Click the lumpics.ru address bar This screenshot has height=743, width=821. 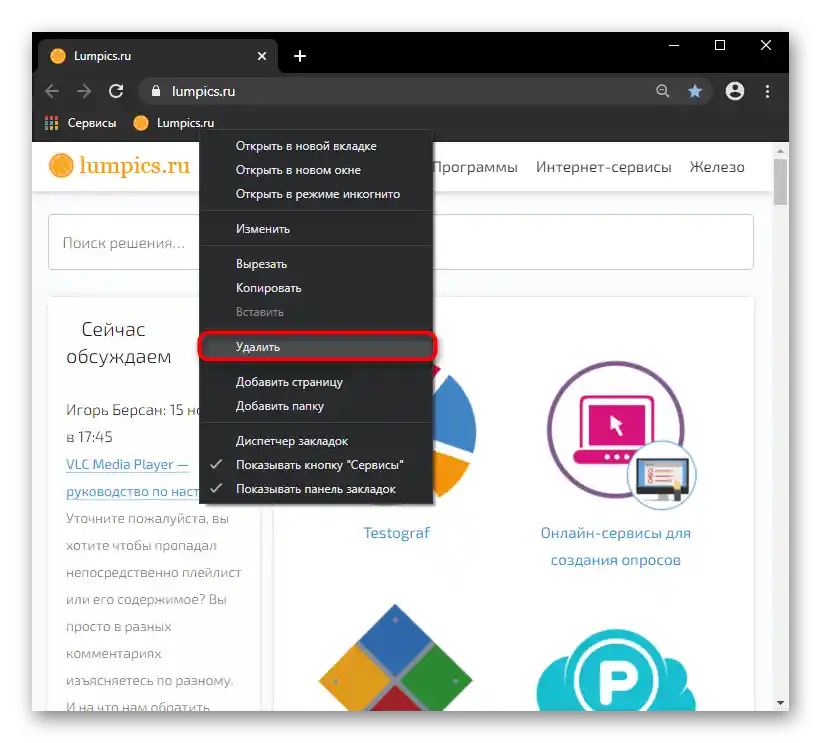[x=398, y=92]
